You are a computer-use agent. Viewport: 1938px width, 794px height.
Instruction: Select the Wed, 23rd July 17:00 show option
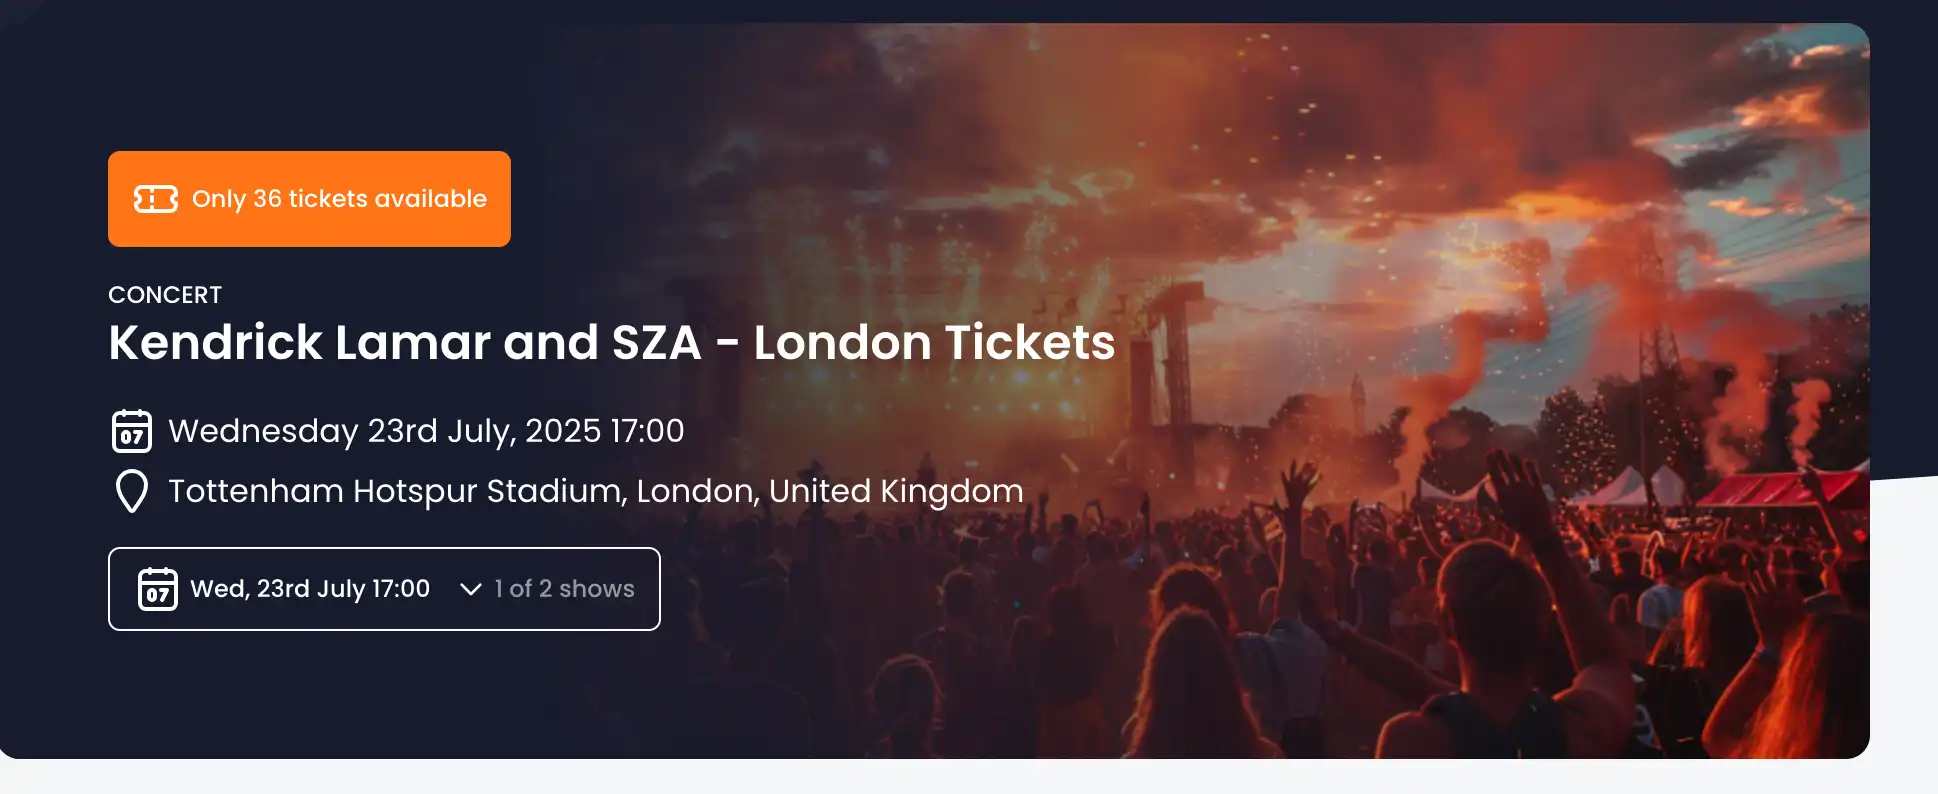click(x=308, y=589)
